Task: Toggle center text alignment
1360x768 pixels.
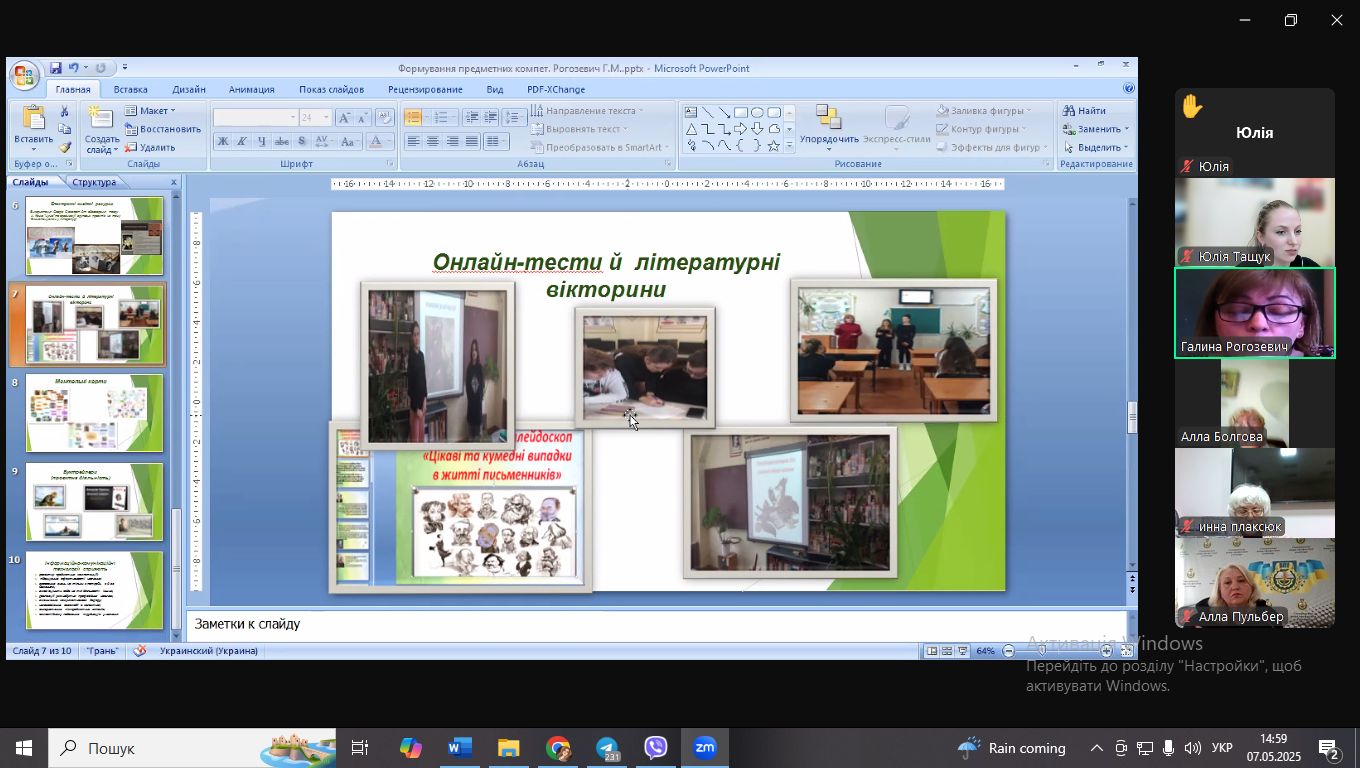Action: pyautogui.click(x=433, y=142)
